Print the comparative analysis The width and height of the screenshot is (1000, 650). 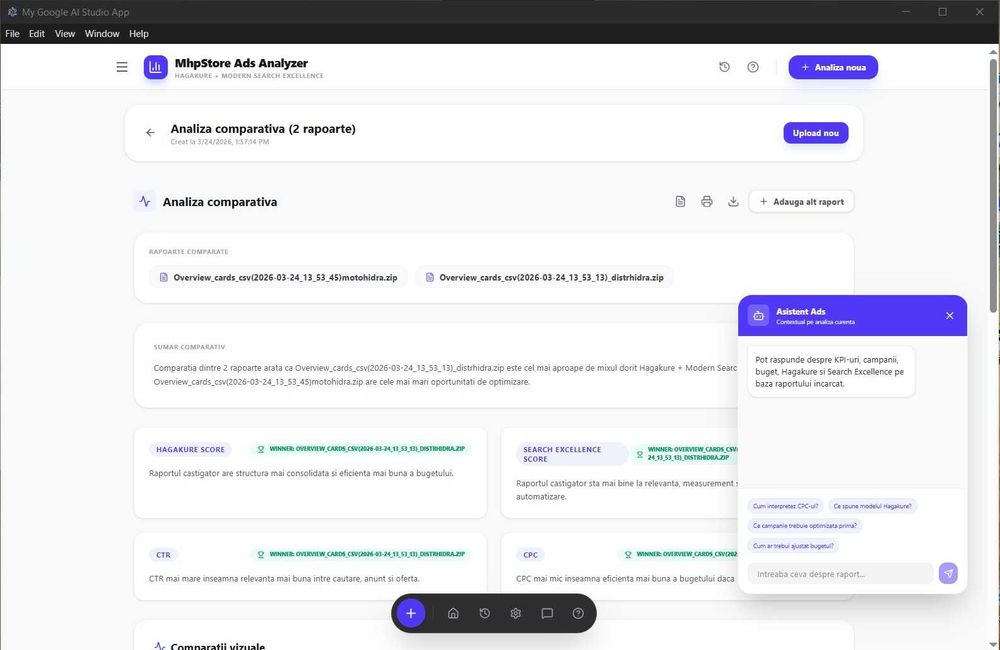(x=707, y=202)
